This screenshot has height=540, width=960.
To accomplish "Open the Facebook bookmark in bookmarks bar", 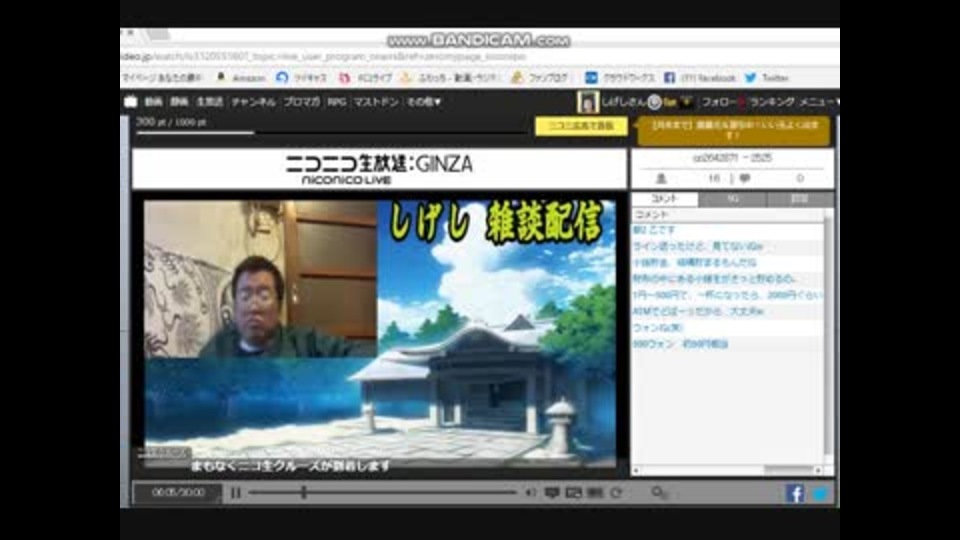I will 700,78.
